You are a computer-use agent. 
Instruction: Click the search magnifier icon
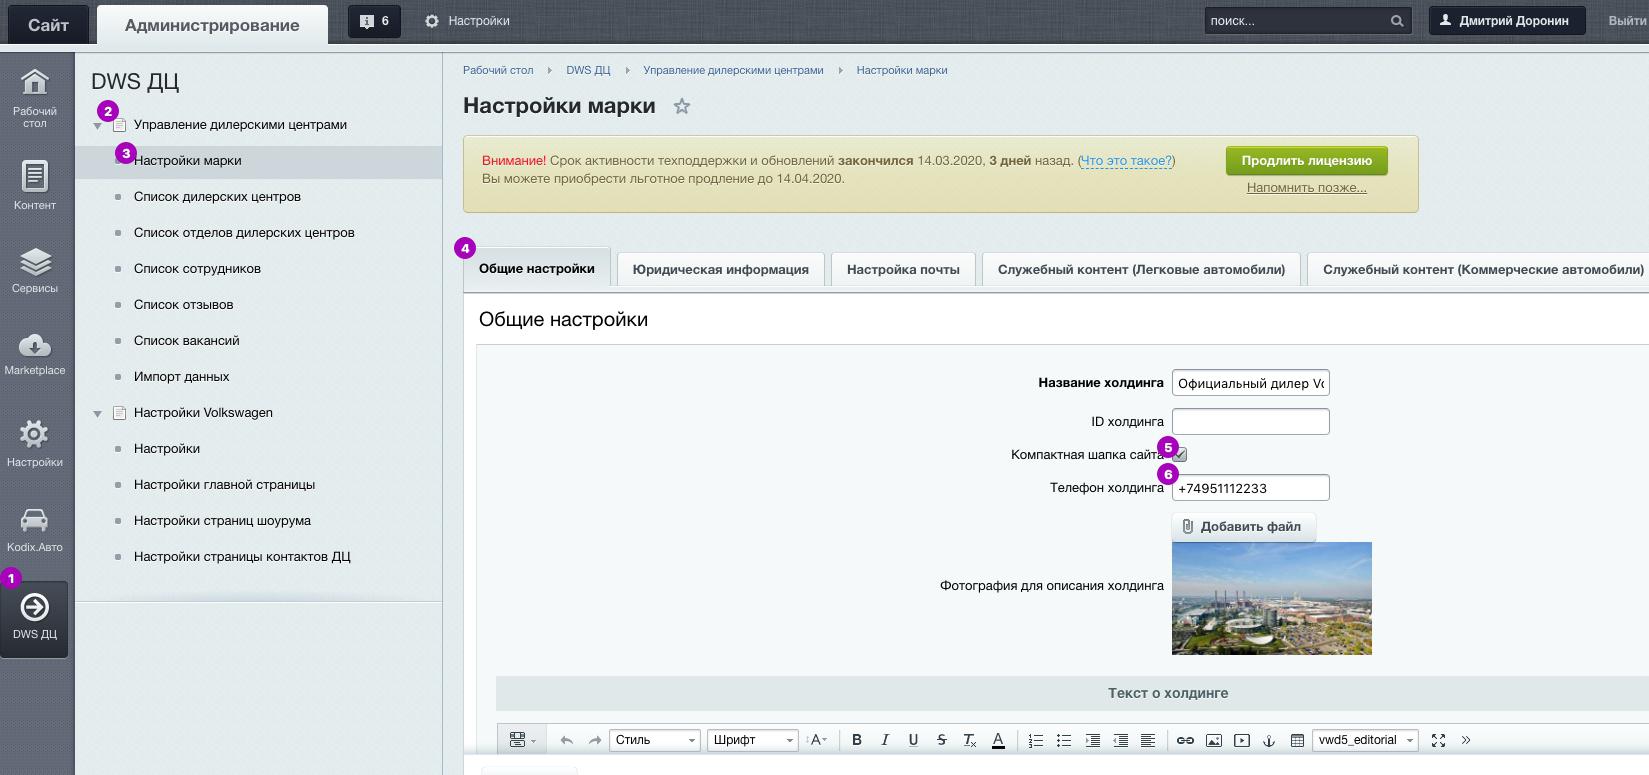[1397, 20]
